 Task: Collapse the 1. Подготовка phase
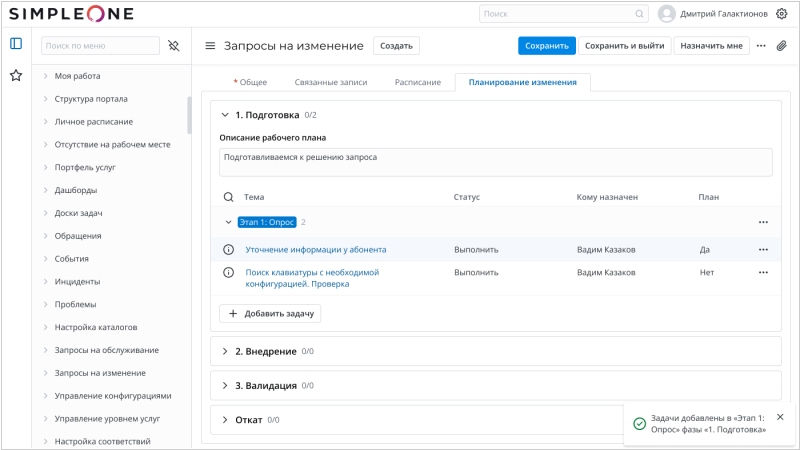225,115
